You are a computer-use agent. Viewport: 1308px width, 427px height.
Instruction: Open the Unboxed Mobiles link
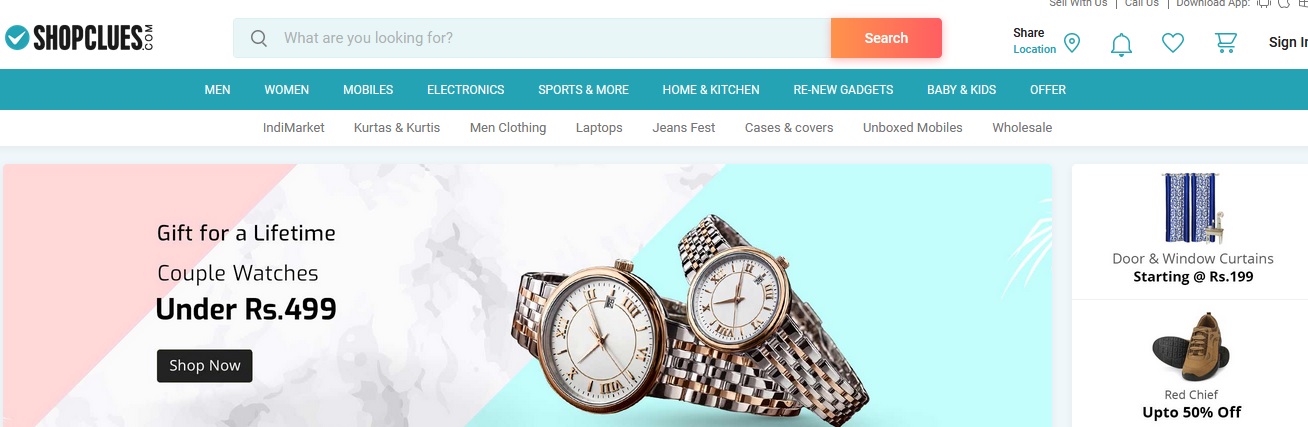pos(913,127)
